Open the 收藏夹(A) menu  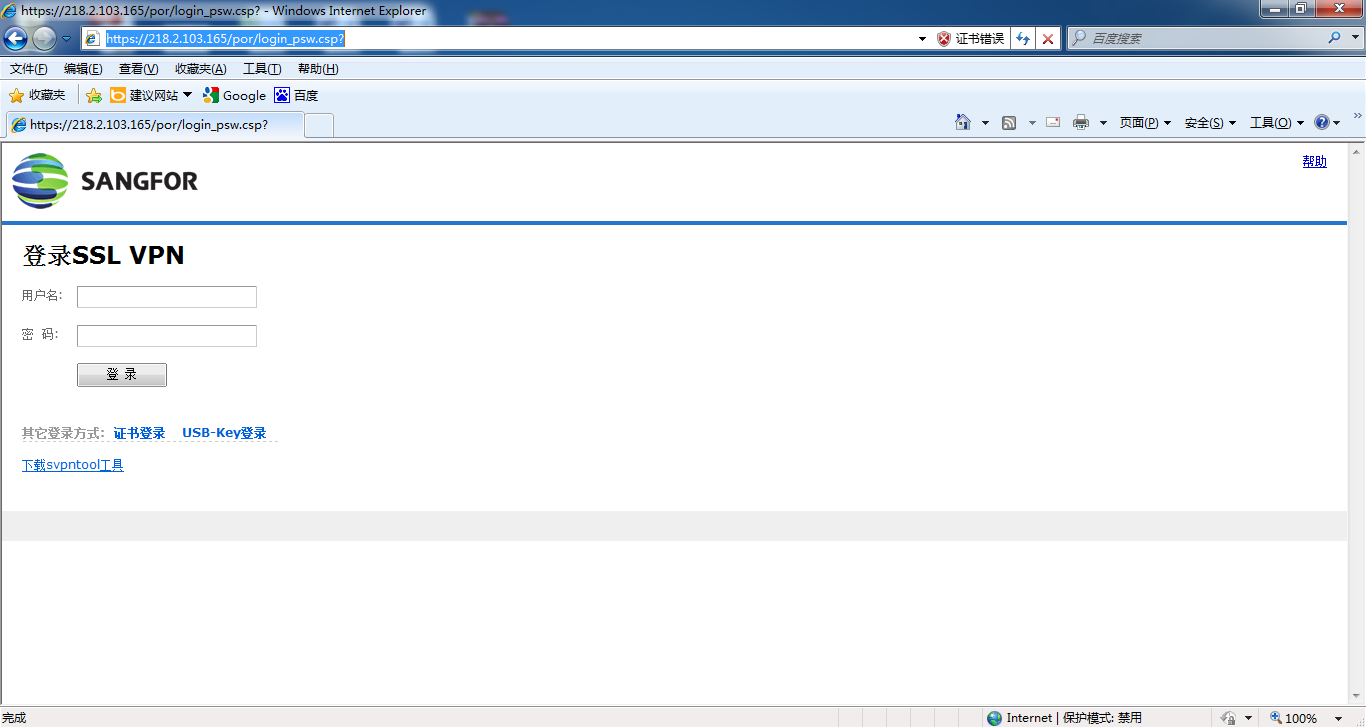click(200, 69)
